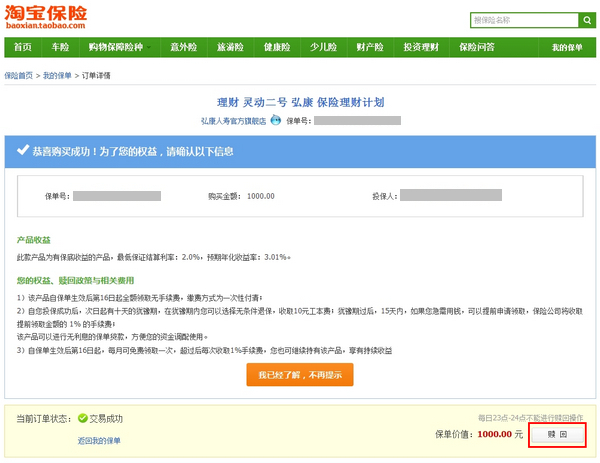Open the 健康险 section
This screenshot has width=600, height=463.
click(x=277, y=47)
